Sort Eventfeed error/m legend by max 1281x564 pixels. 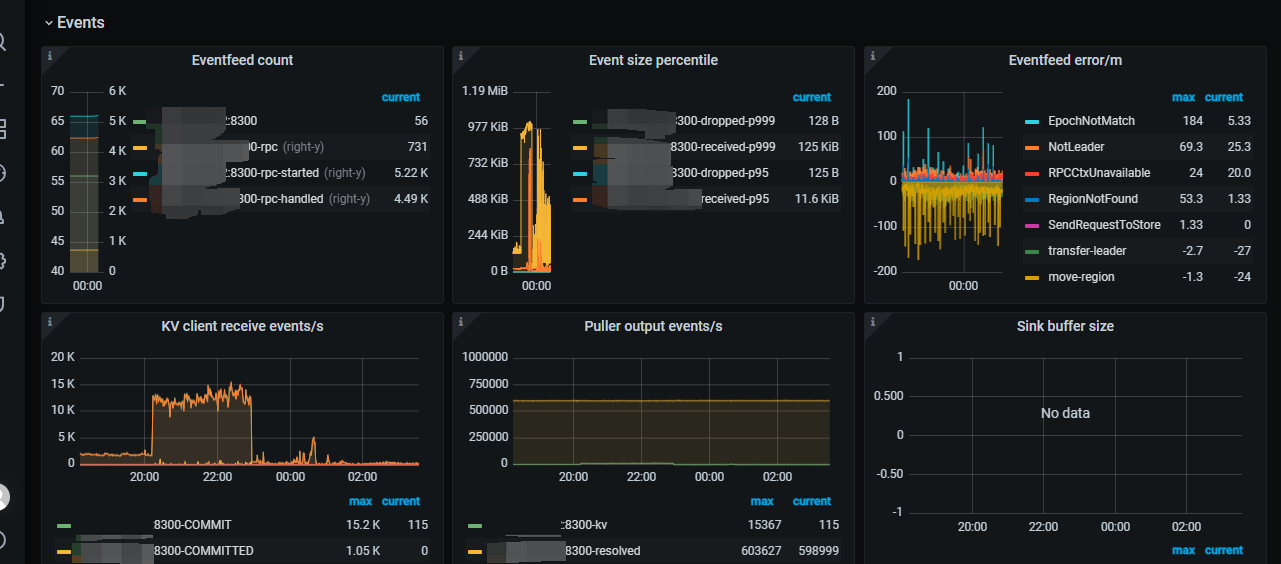point(1183,97)
